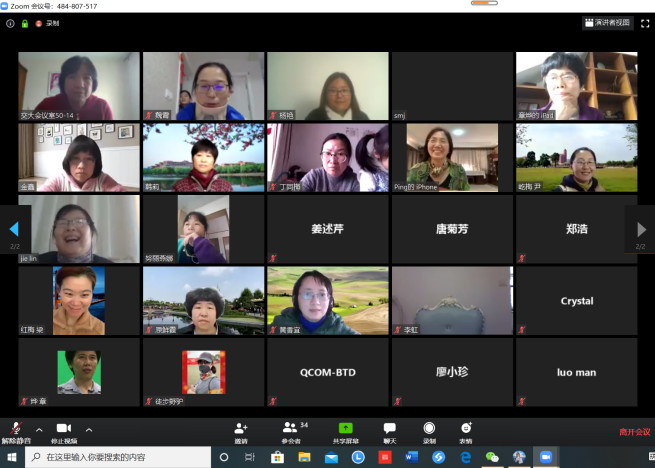Screen dimensions: 655x468
Task: Click the red Leave Meeting text
Action: pyautogui.click(x=633, y=432)
